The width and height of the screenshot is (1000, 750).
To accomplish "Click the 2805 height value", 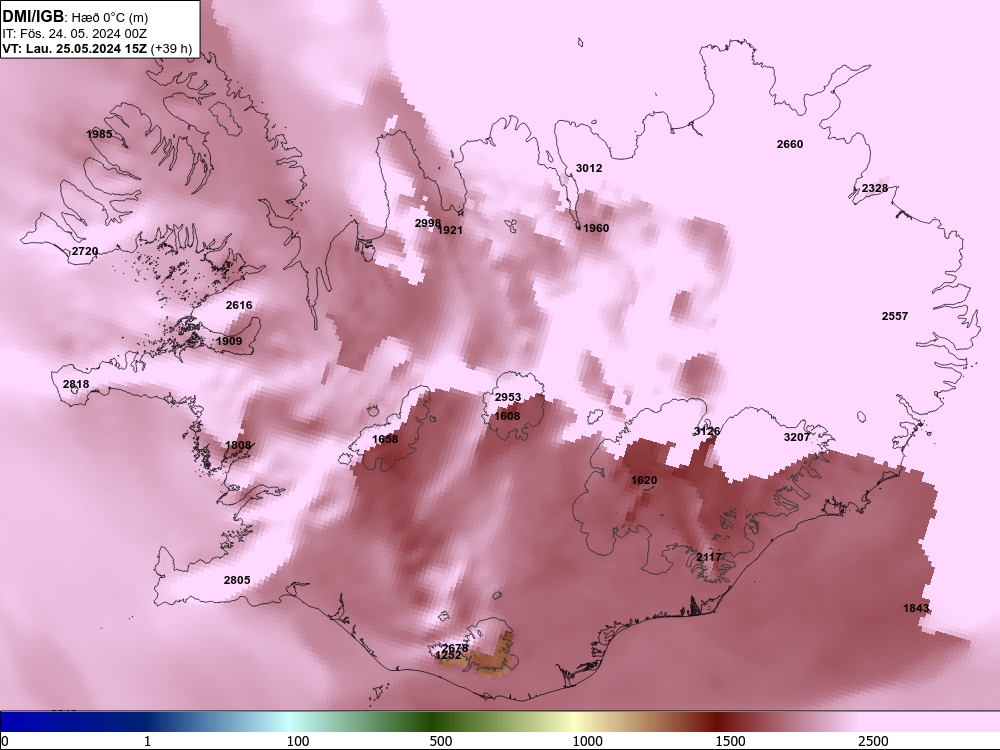I will pyautogui.click(x=237, y=580).
